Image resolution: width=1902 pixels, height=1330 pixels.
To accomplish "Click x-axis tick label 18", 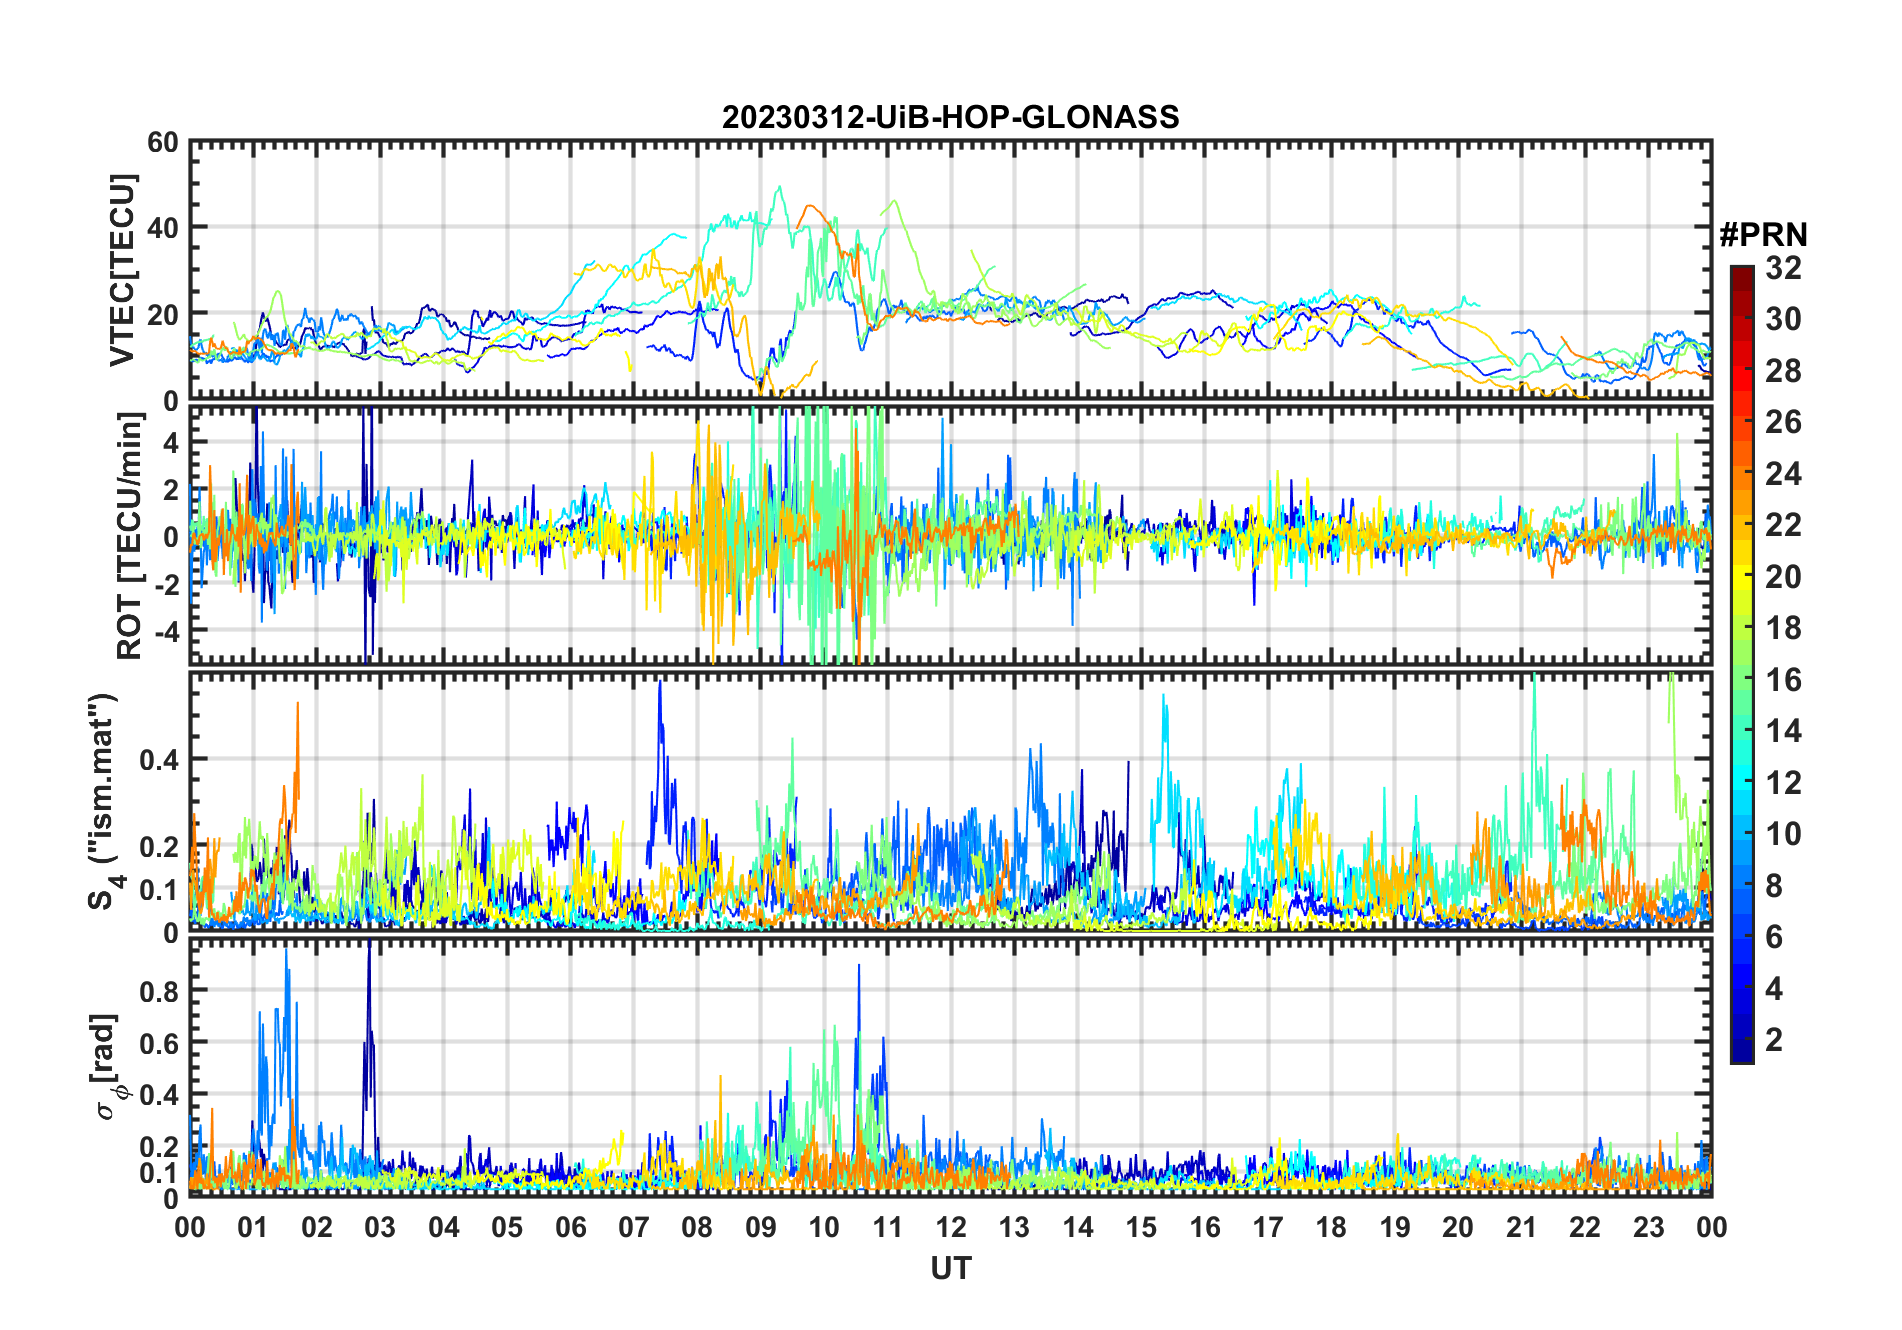I will 1331,1227.
